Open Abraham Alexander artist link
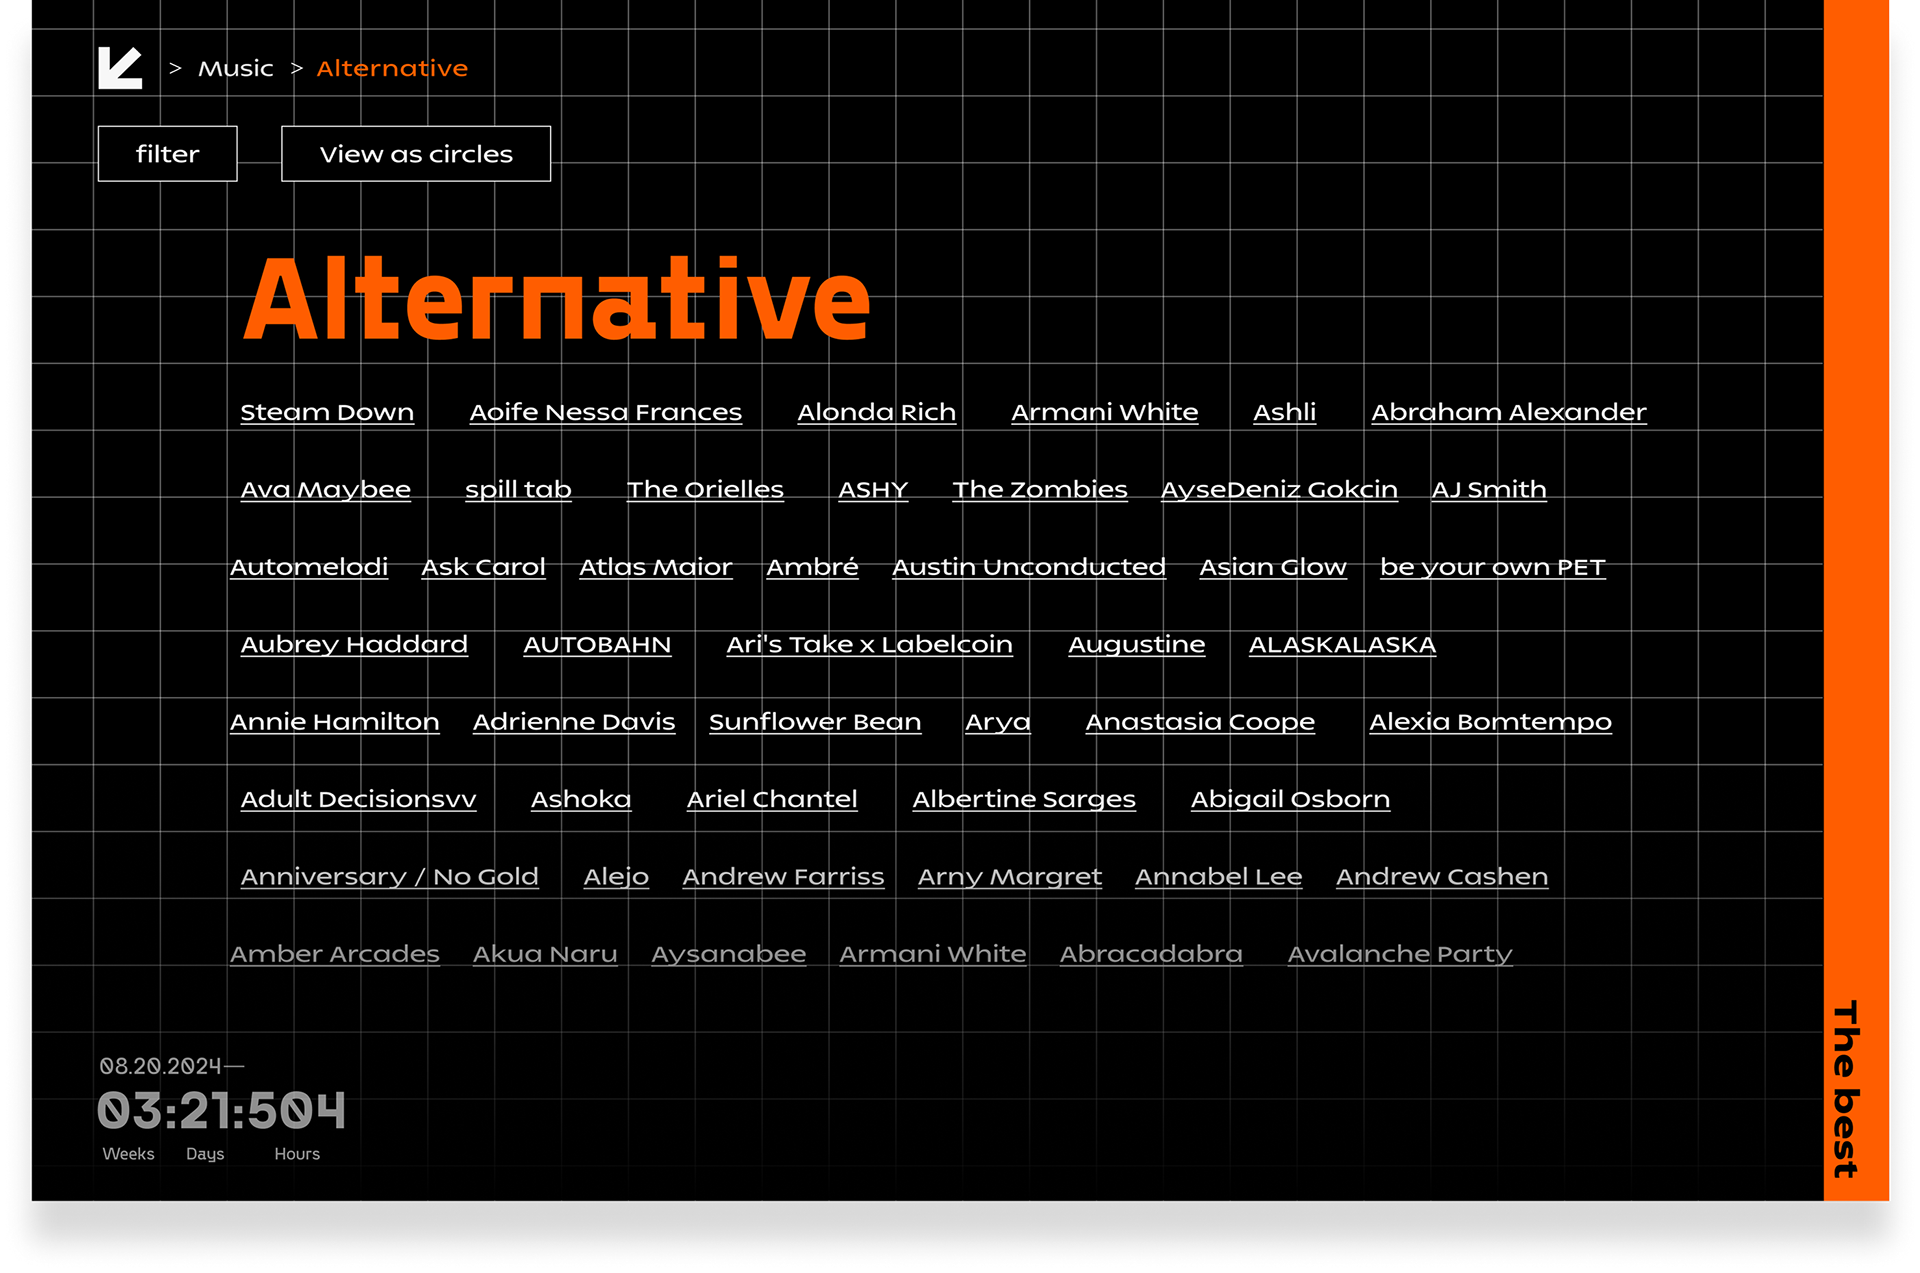 pyautogui.click(x=1508, y=412)
